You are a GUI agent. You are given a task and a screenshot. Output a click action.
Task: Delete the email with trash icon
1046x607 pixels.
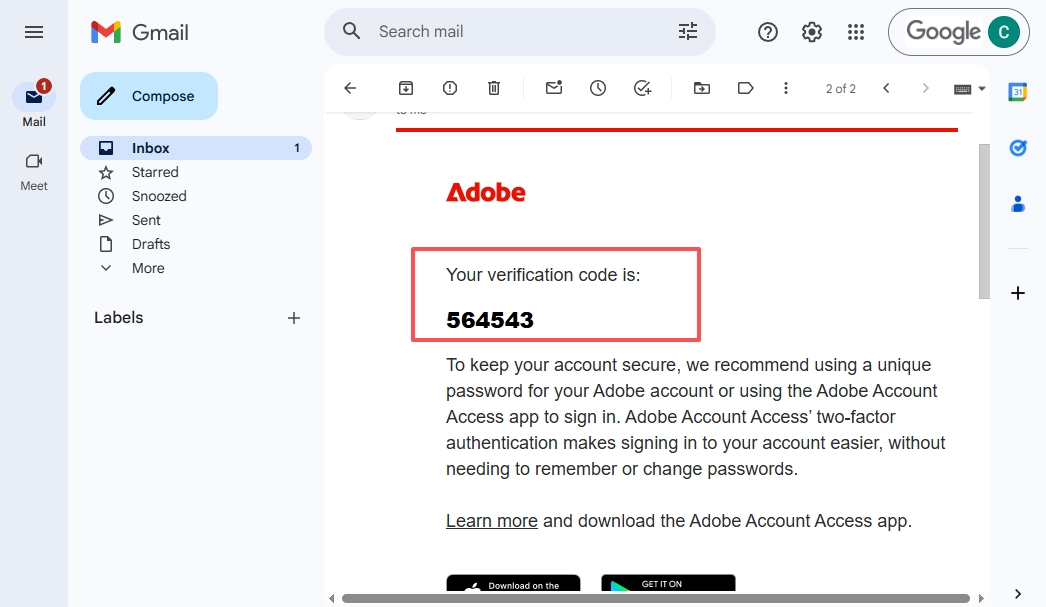coord(494,88)
